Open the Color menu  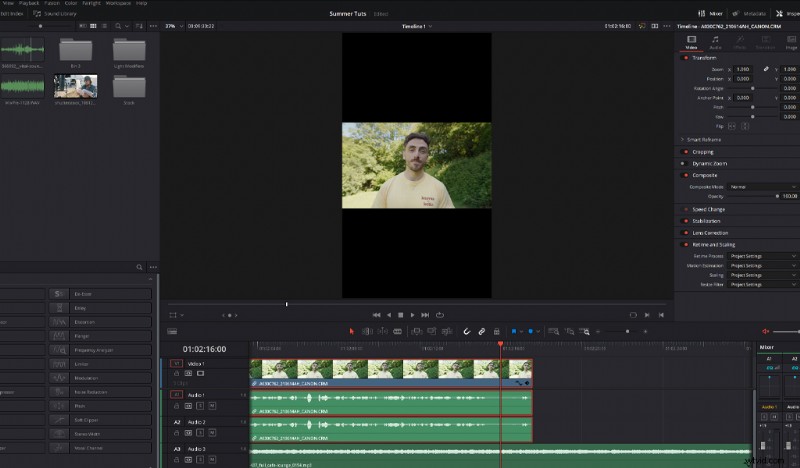[71, 3]
